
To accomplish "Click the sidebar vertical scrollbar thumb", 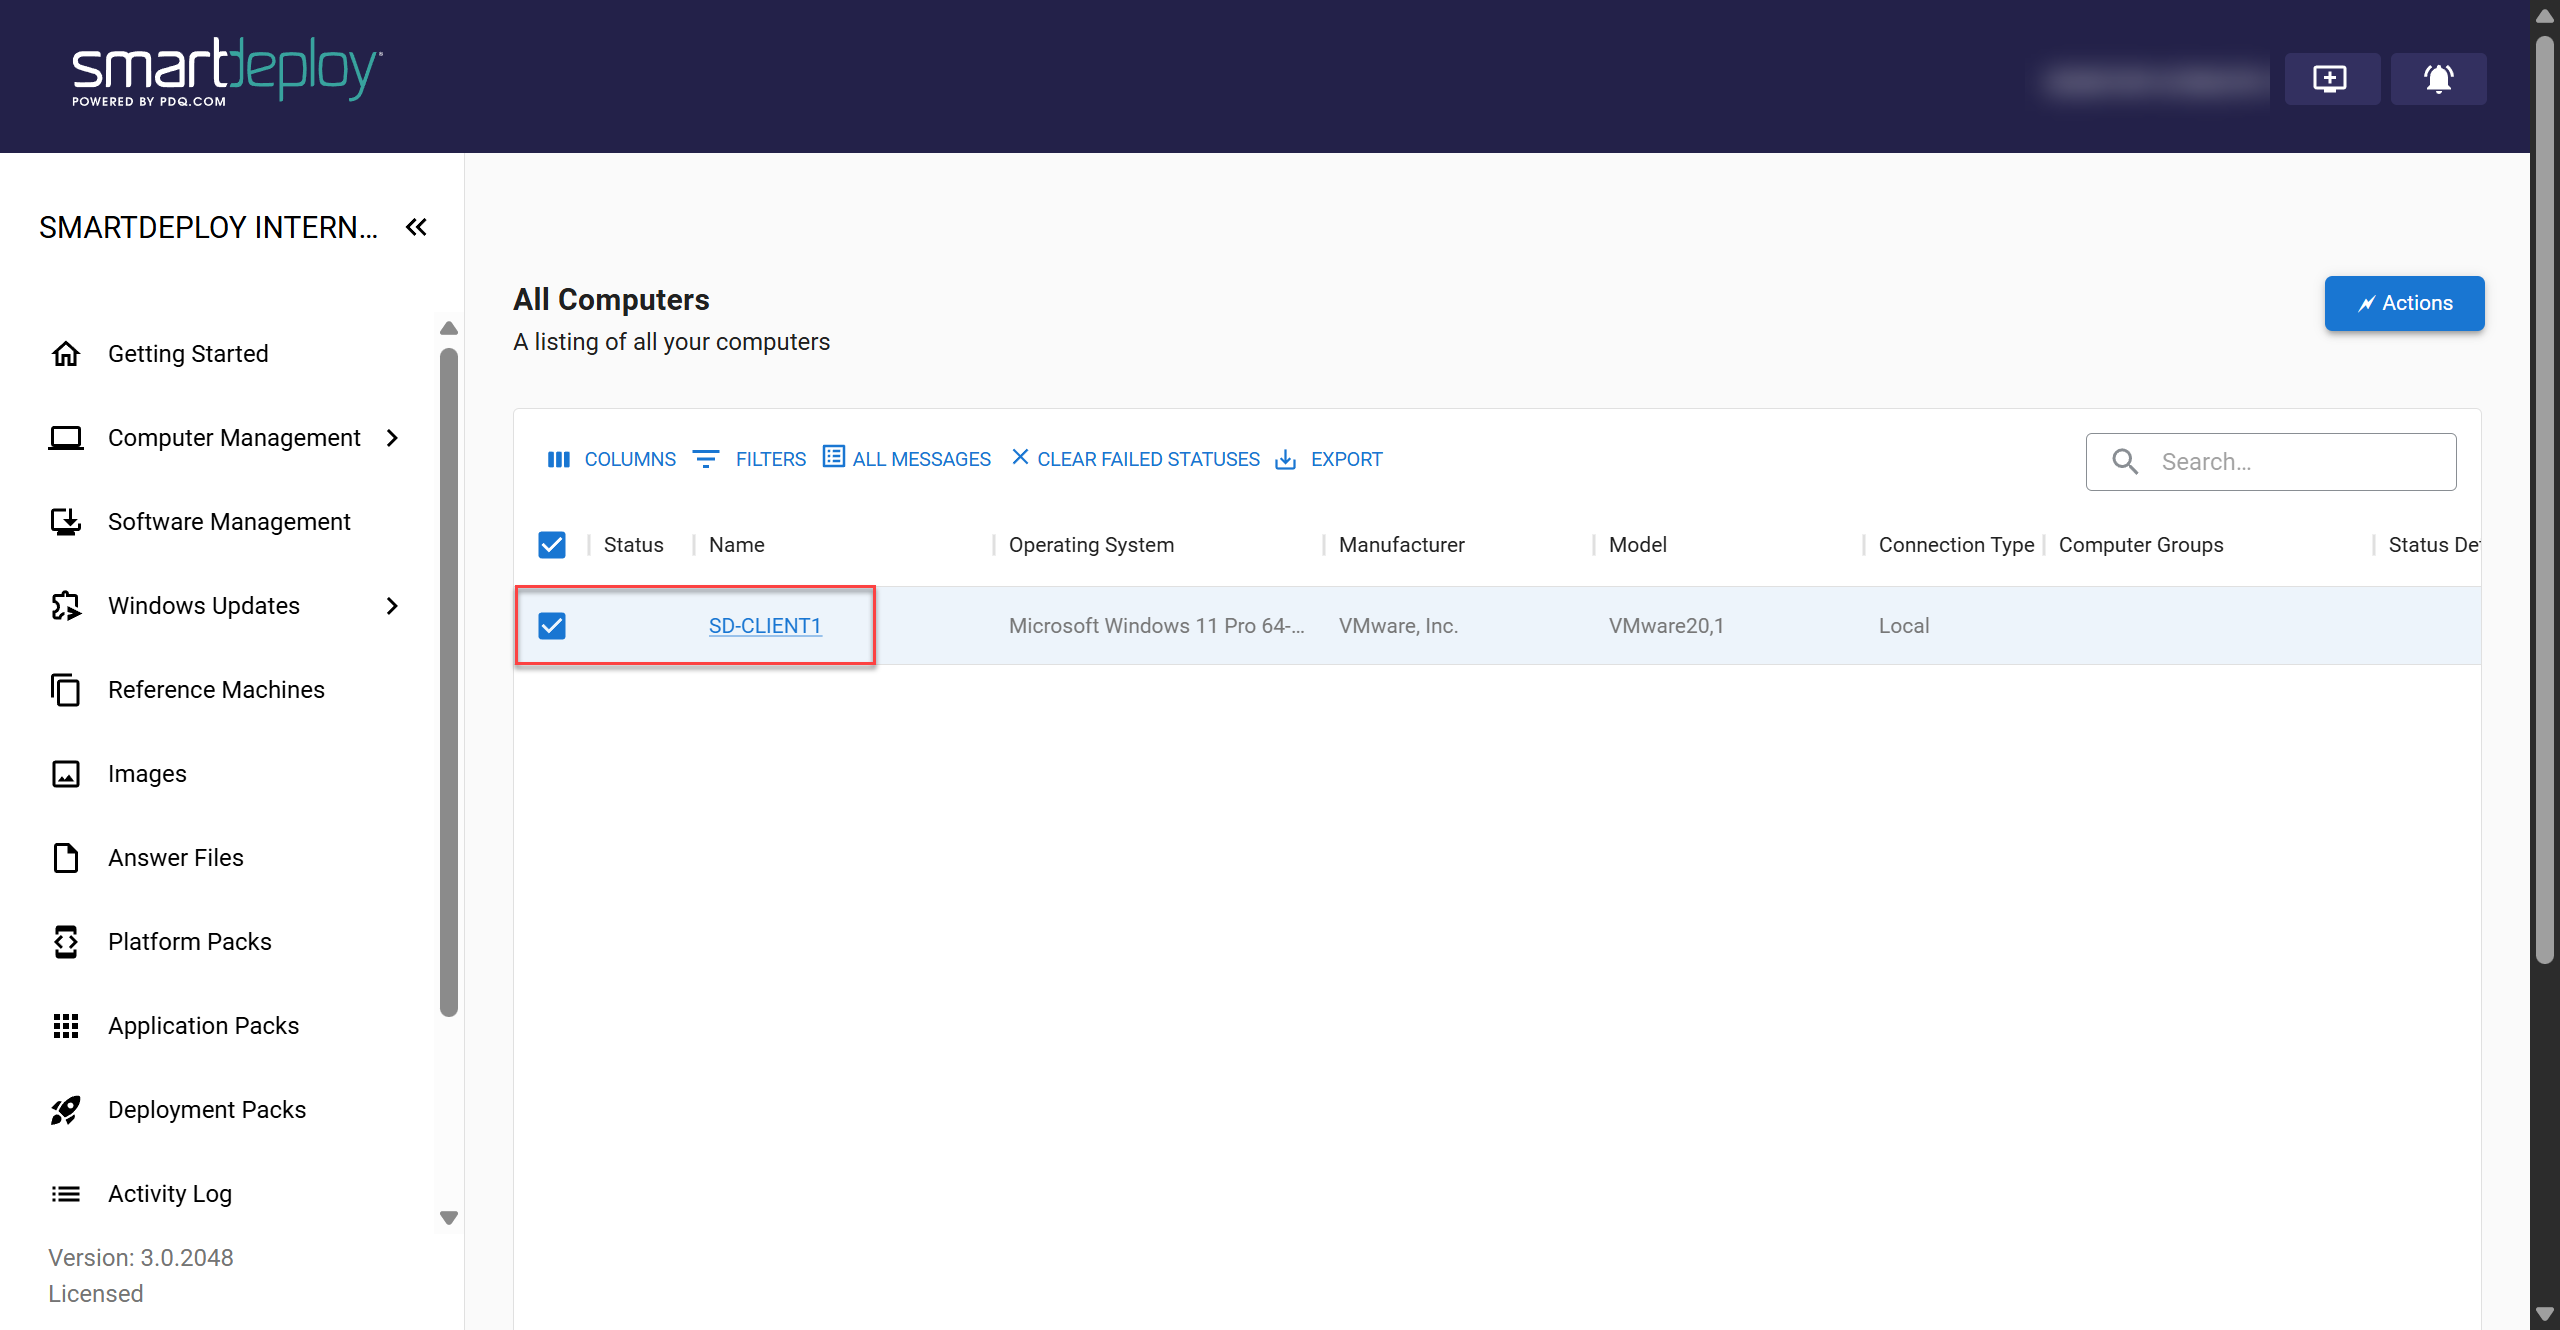I will click(449, 680).
